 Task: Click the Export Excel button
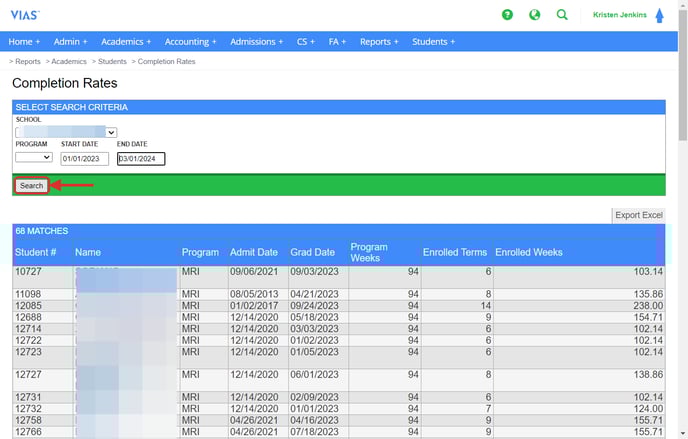[x=638, y=215]
